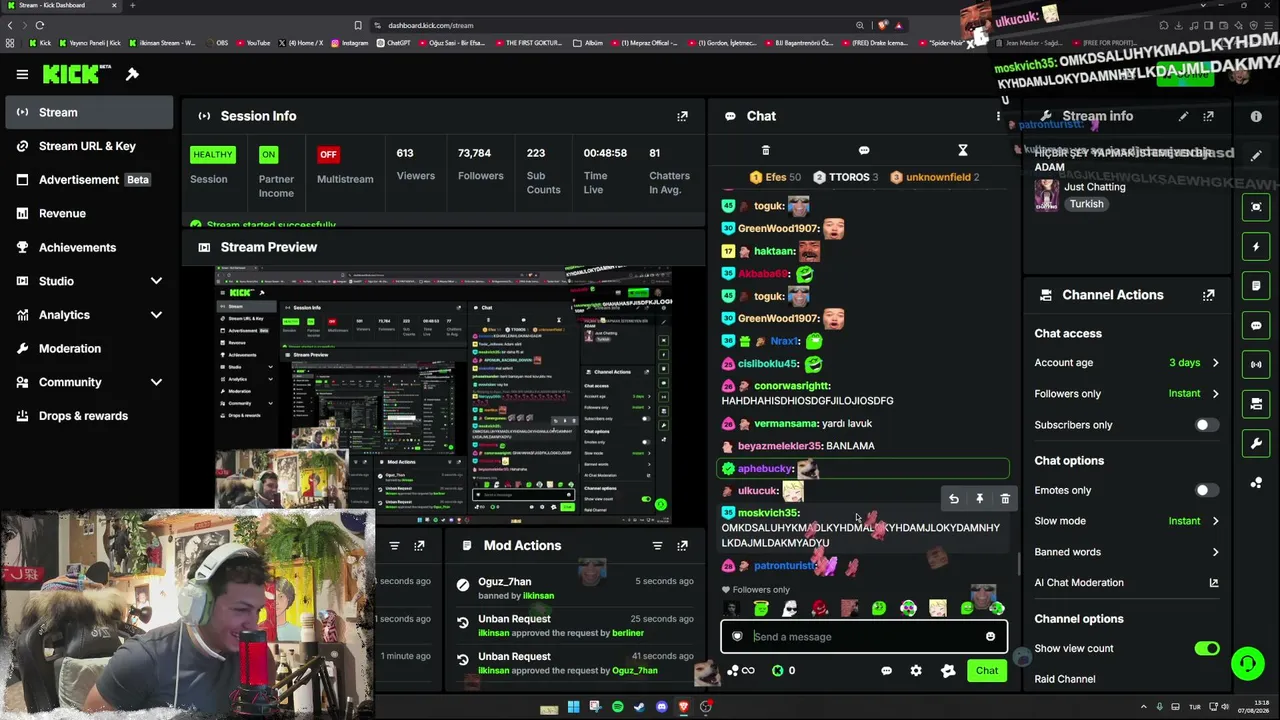Open the Windows Start menu
The image size is (1280, 720).
[573, 707]
